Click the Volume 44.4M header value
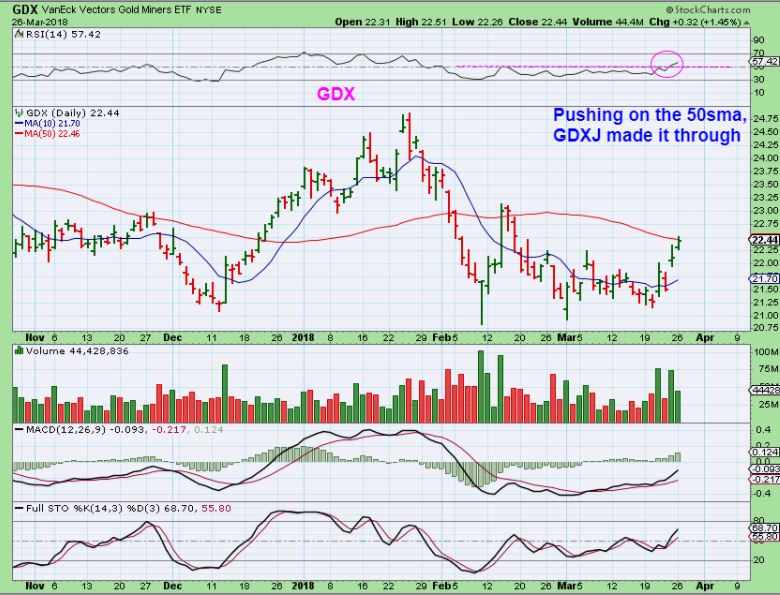Image resolution: width=780 pixels, height=595 pixels. coord(609,22)
